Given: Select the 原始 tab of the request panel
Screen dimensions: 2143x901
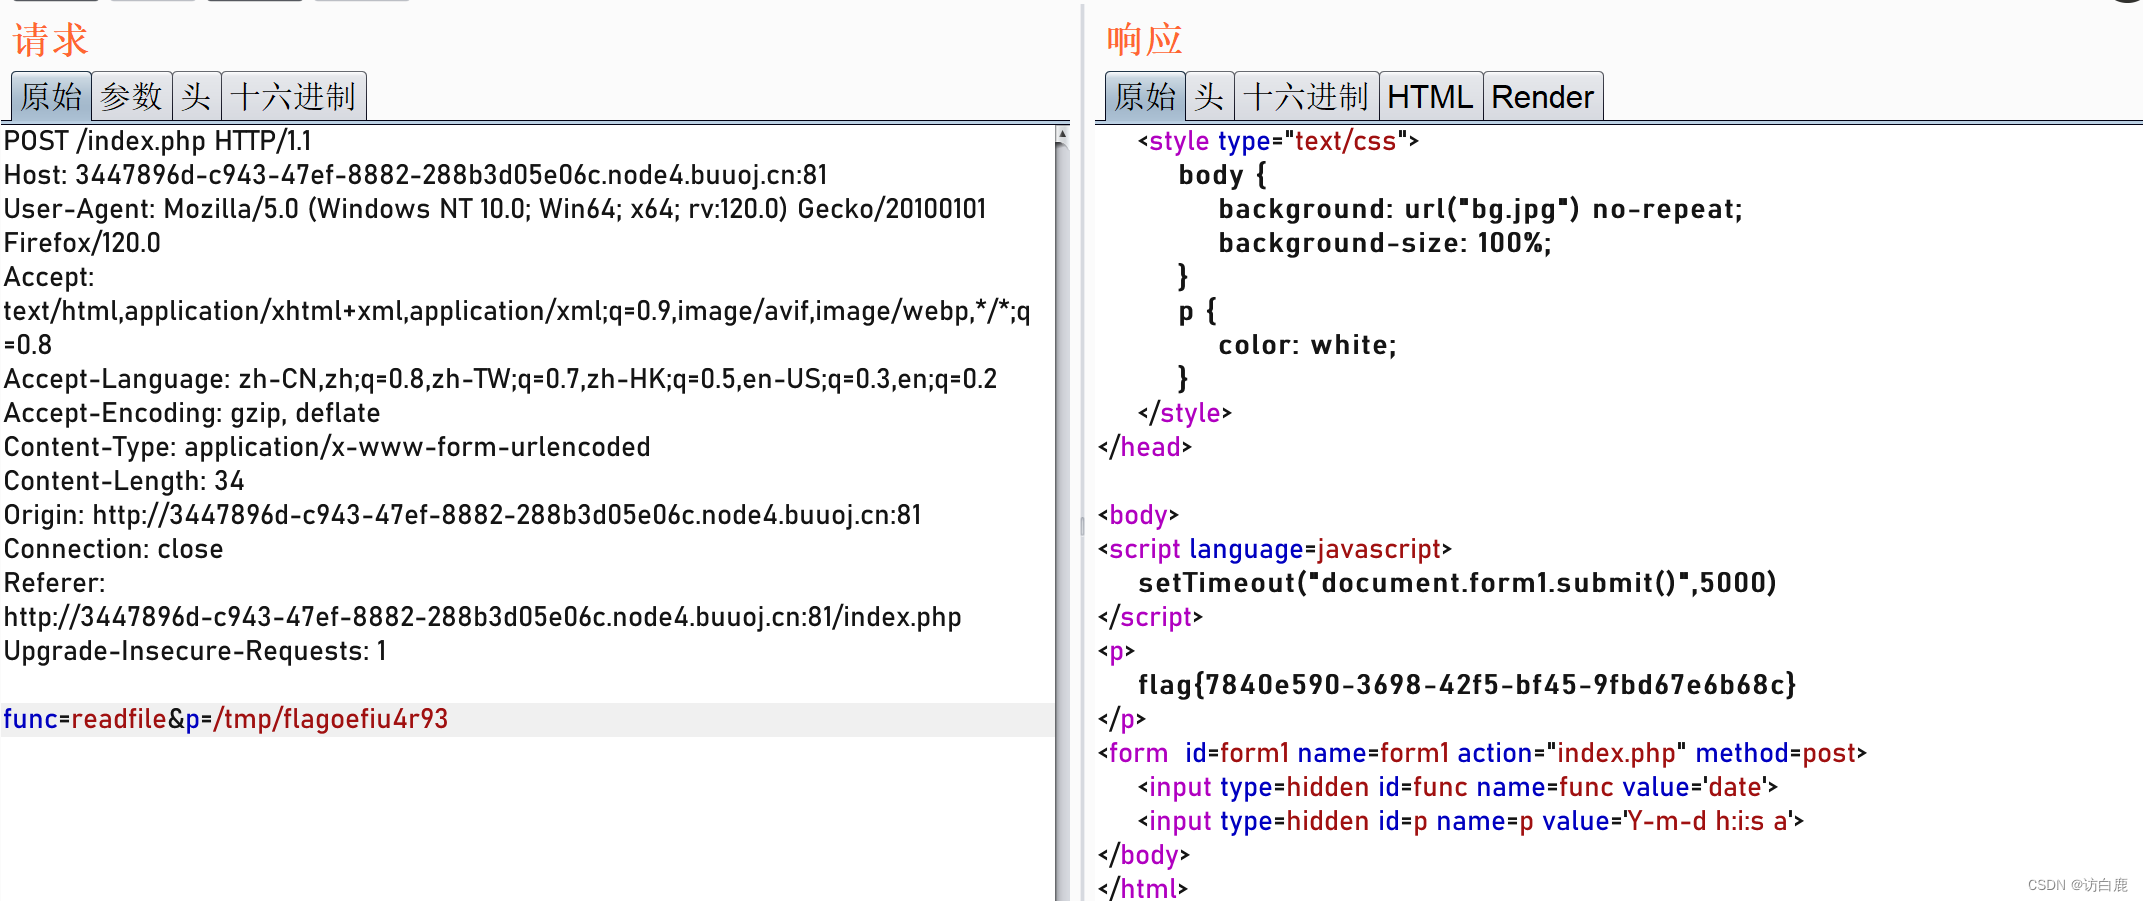Looking at the screenshot, I should (49, 96).
